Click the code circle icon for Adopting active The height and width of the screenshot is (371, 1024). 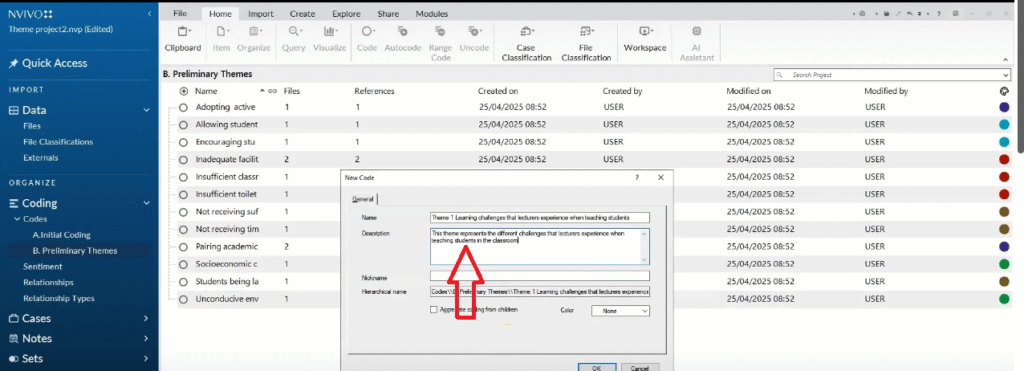pyautogui.click(x=184, y=107)
